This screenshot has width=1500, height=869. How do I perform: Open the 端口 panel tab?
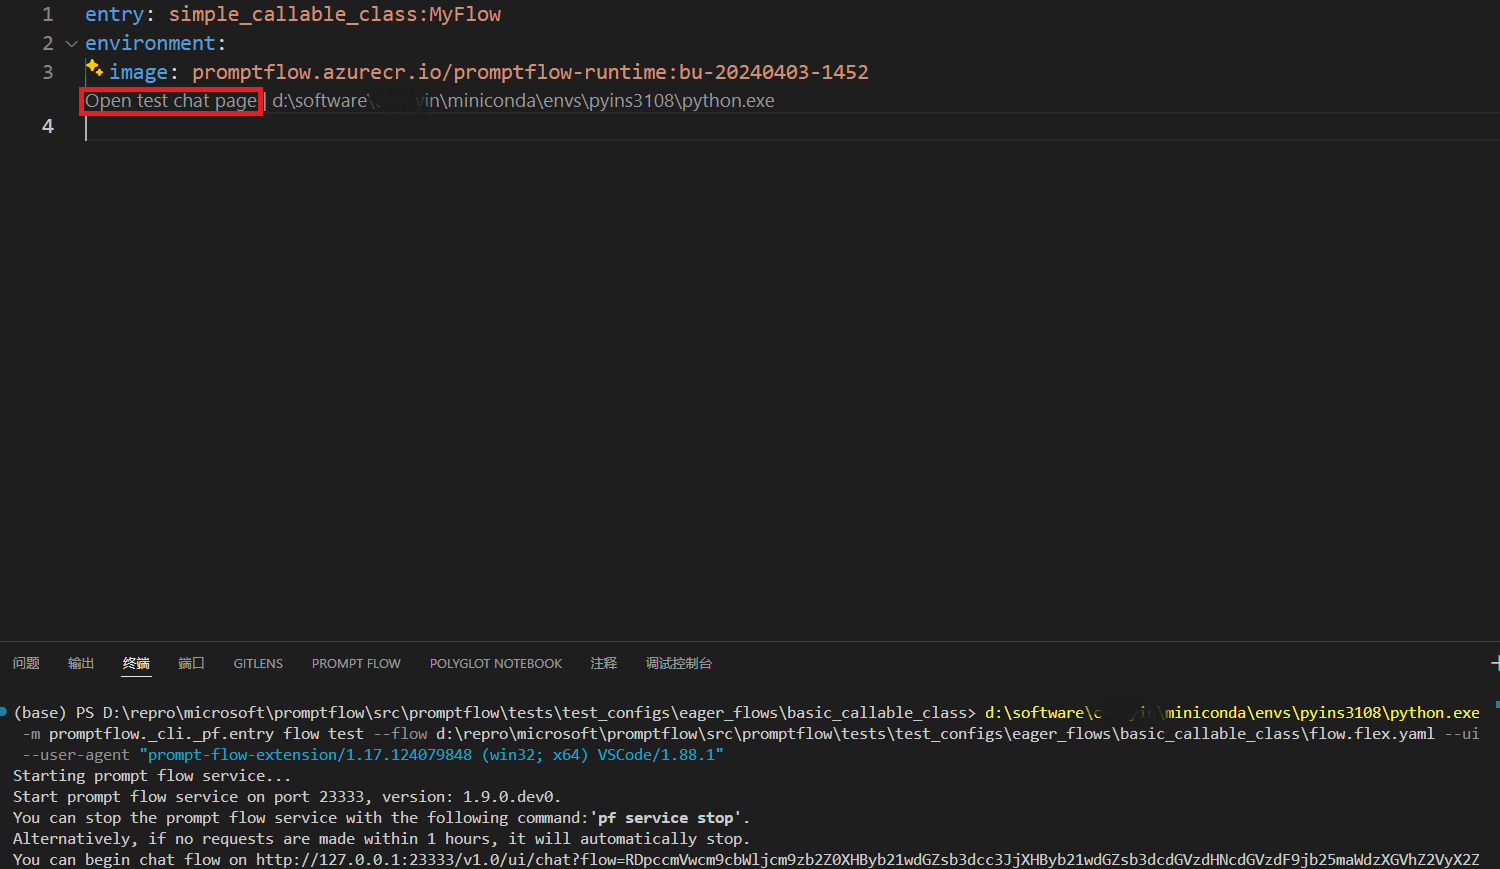[x=191, y=664]
